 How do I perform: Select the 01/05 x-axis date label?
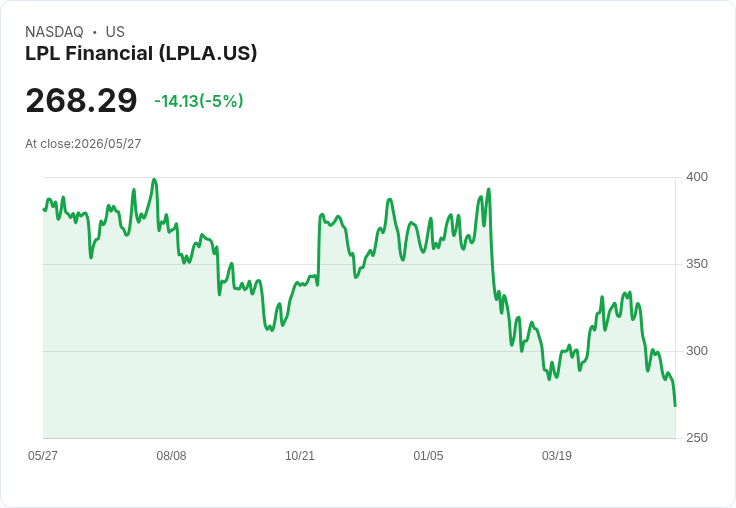(428, 455)
